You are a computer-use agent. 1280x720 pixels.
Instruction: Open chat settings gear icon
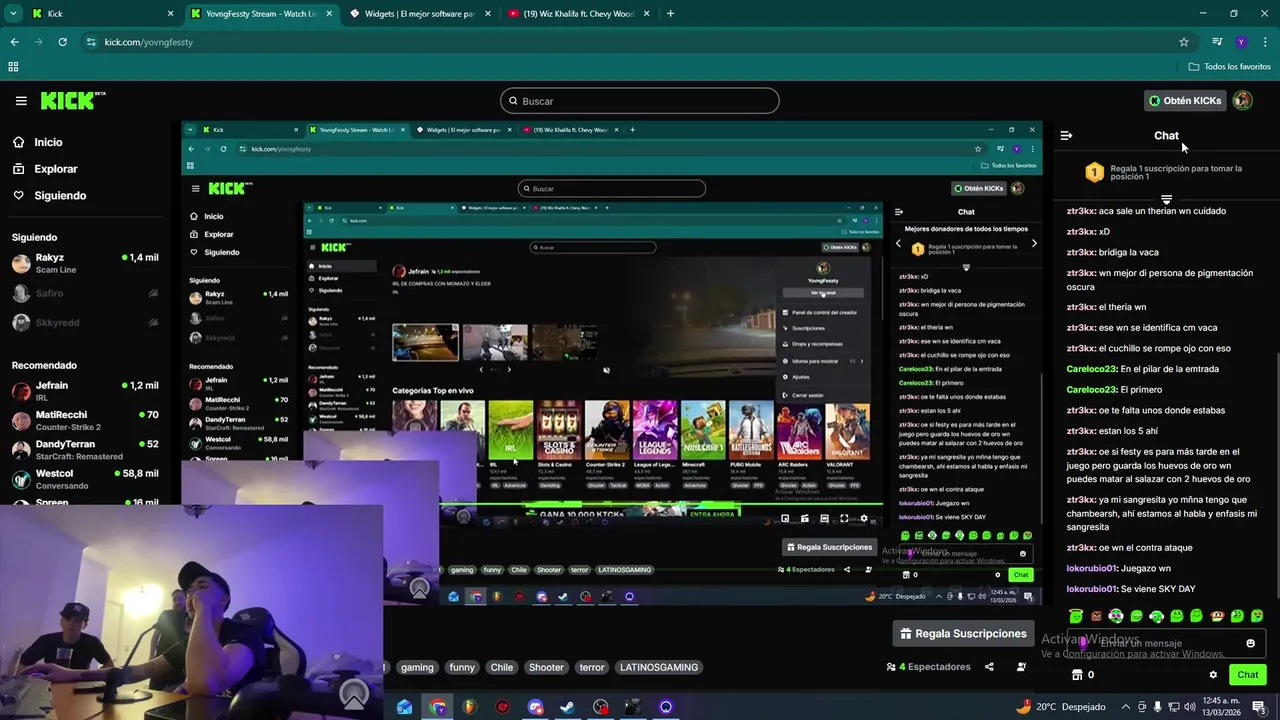[x=1213, y=675]
